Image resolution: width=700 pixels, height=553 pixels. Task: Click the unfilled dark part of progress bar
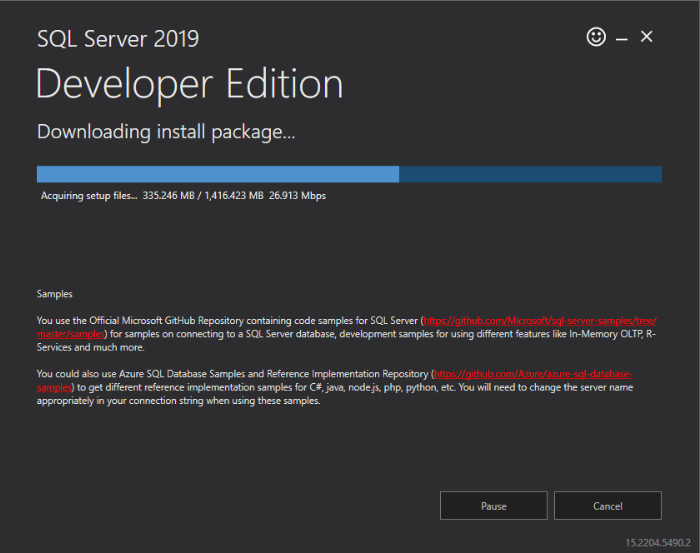pyautogui.click(x=530, y=174)
